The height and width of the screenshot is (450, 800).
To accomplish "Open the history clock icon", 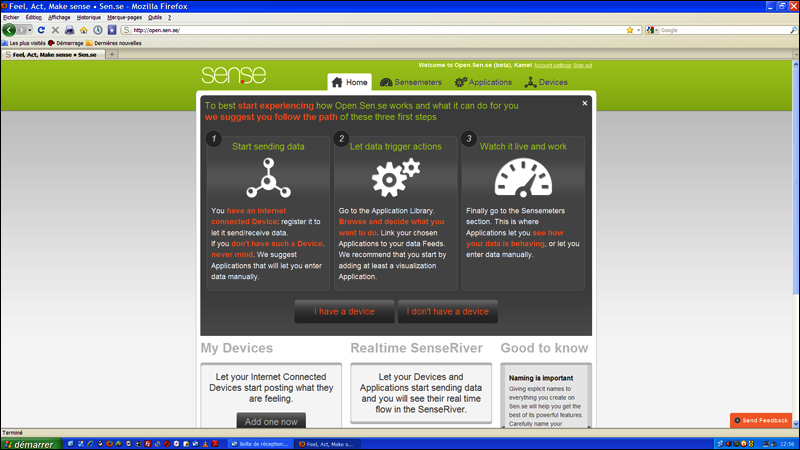I will point(97,30).
